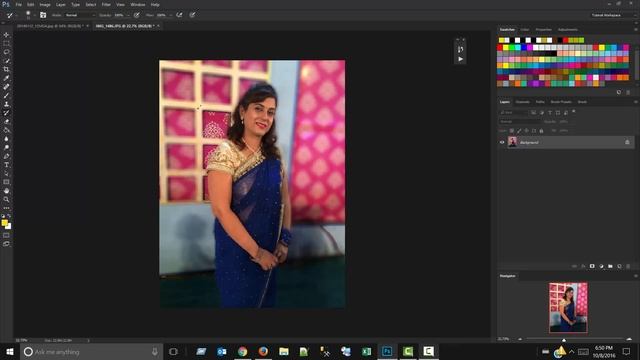Open the History panel icon
This screenshot has width=640, height=360.
pyautogui.click(x=460, y=49)
